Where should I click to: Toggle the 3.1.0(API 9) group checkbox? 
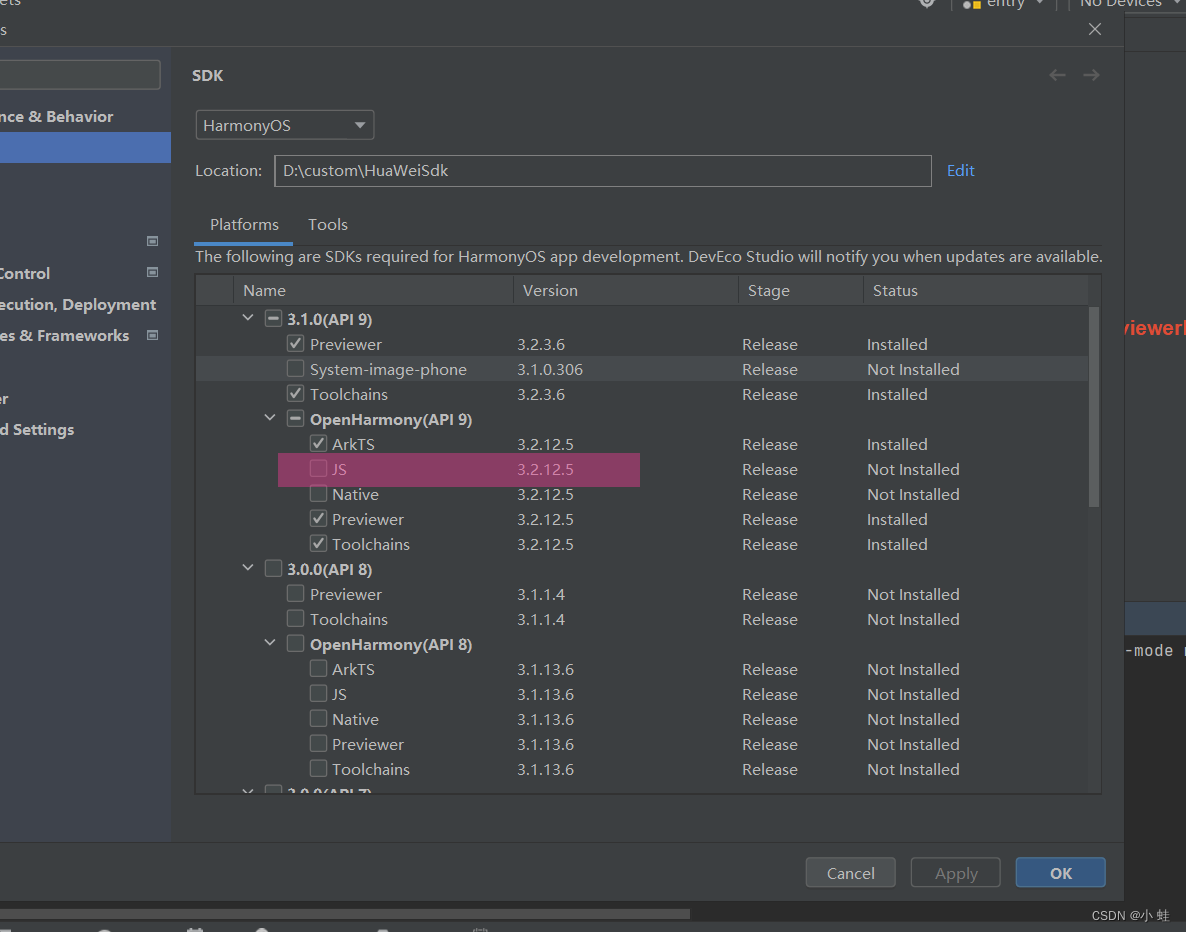click(273, 318)
